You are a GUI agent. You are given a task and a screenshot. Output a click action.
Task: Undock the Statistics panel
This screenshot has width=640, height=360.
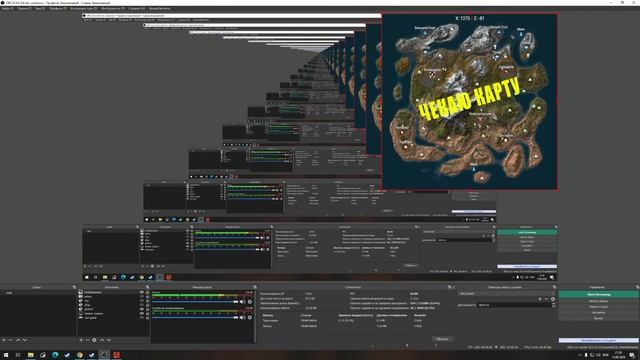coord(449,287)
